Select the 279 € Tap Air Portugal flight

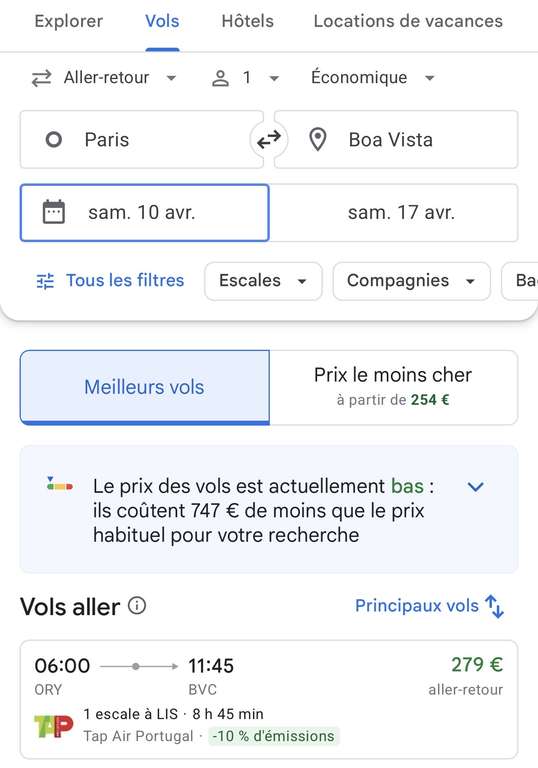click(x=269, y=700)
